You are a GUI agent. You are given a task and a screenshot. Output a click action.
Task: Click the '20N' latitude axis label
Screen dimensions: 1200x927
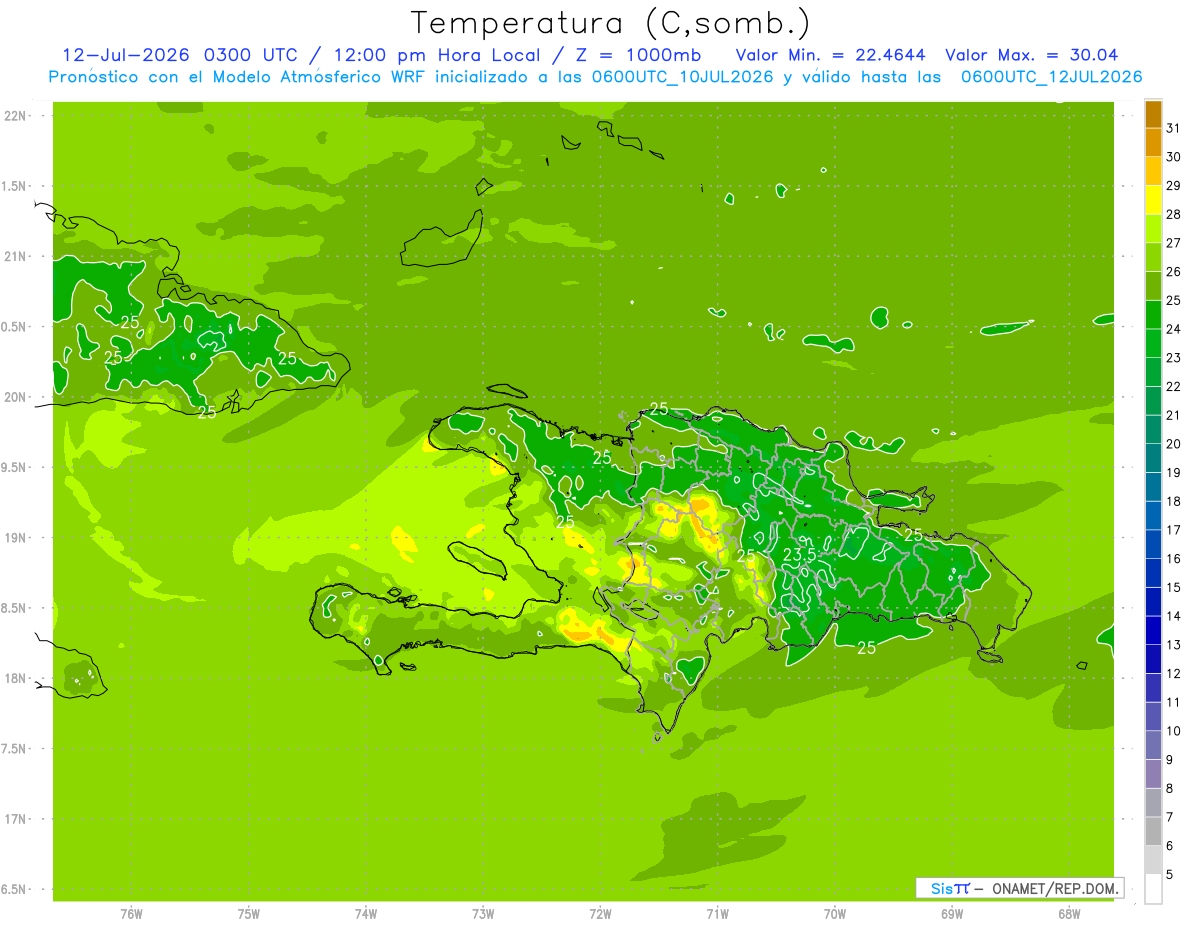pos(15,397)
